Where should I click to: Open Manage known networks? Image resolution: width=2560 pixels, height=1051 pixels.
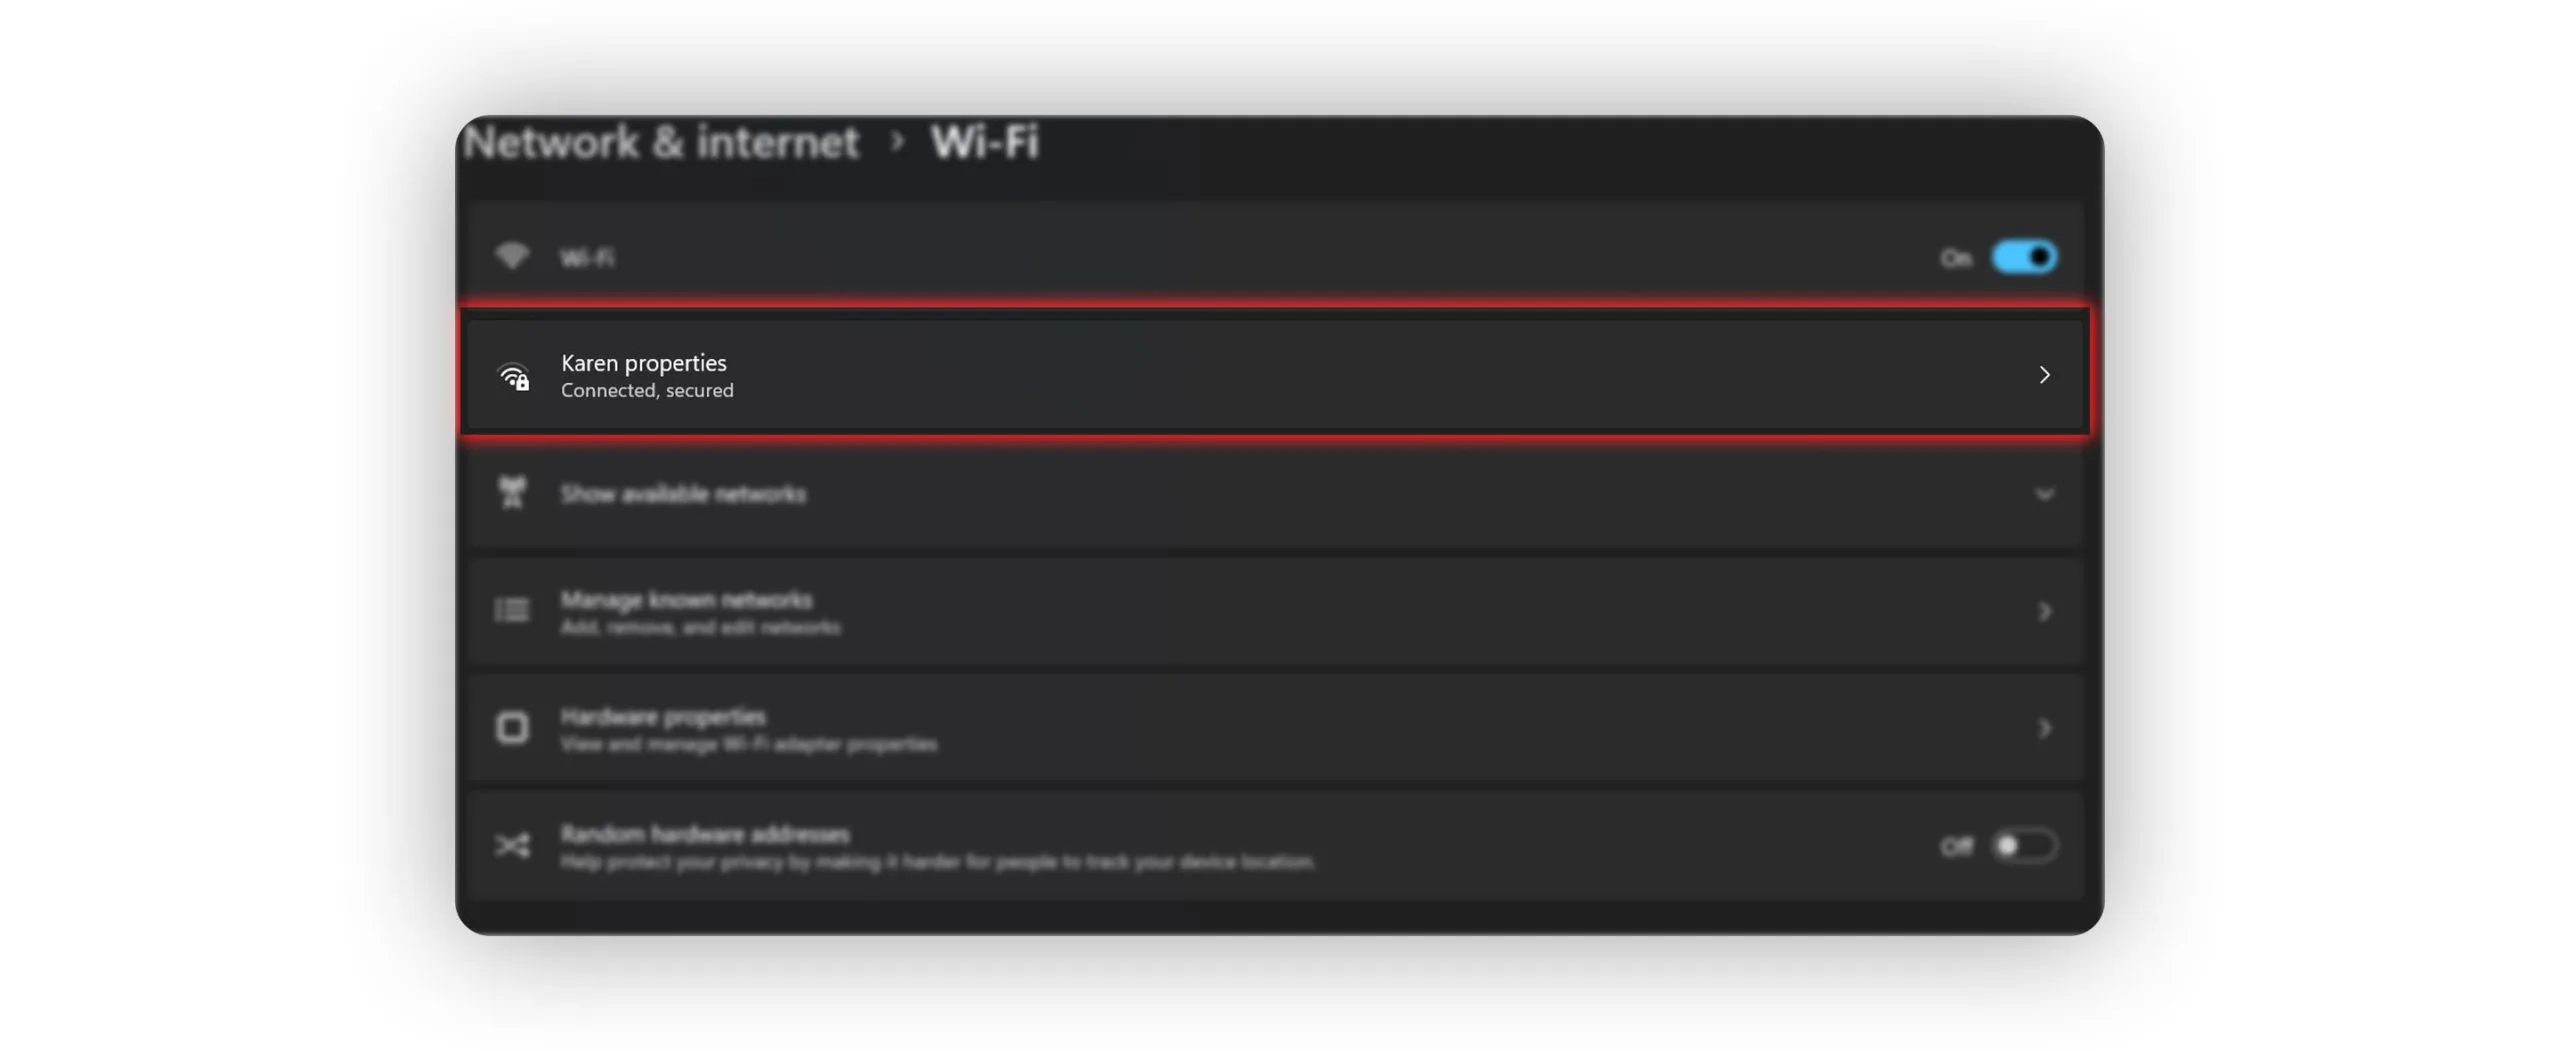pyautogui.click(x=686, y=600)
